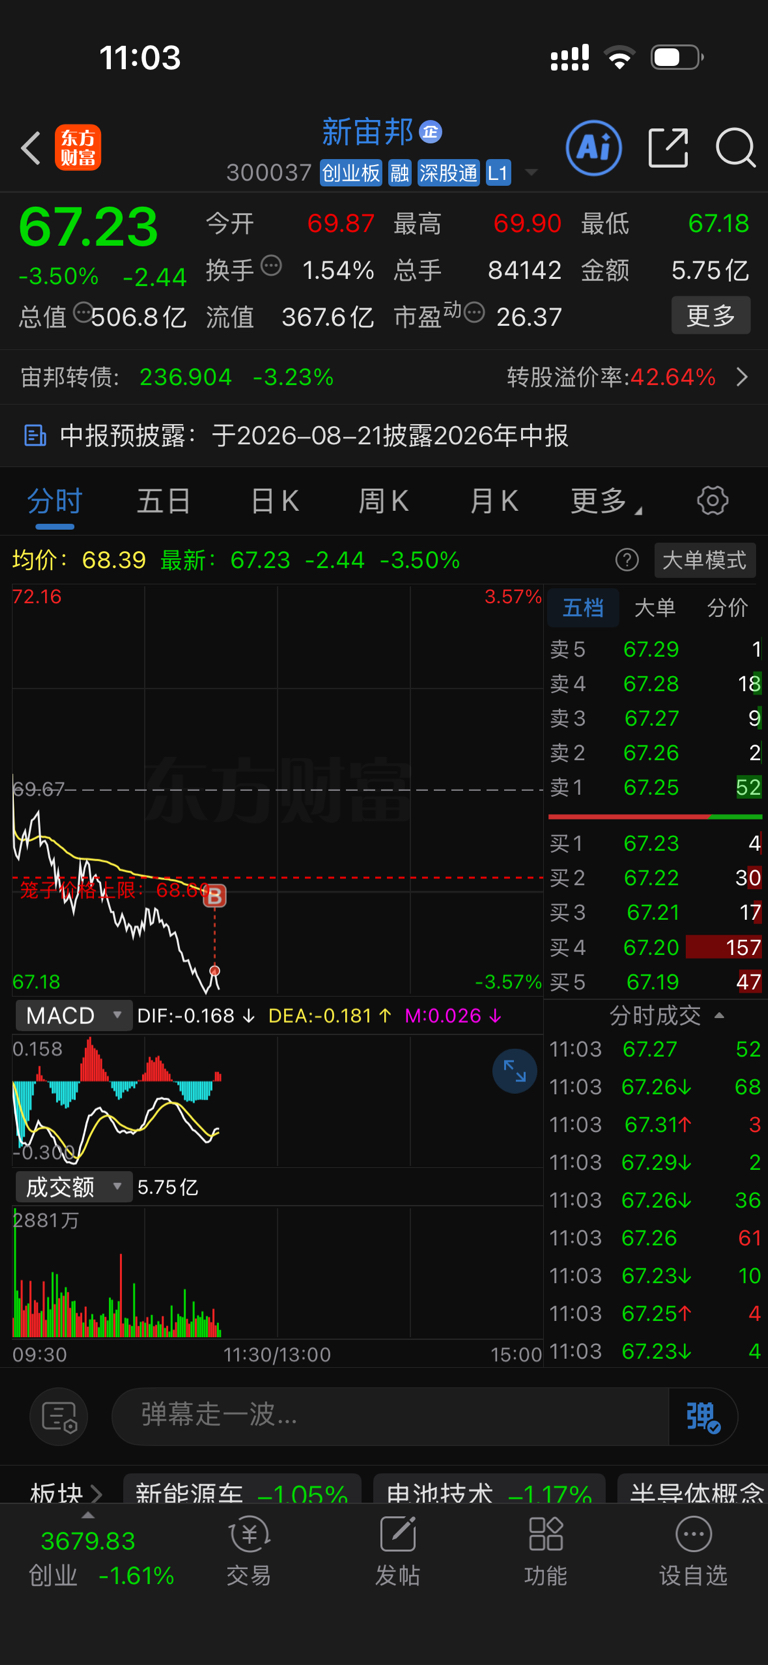Switch to the 日K tab
Viewport: 769px width, 1665px height.
[x=274, y=501]
